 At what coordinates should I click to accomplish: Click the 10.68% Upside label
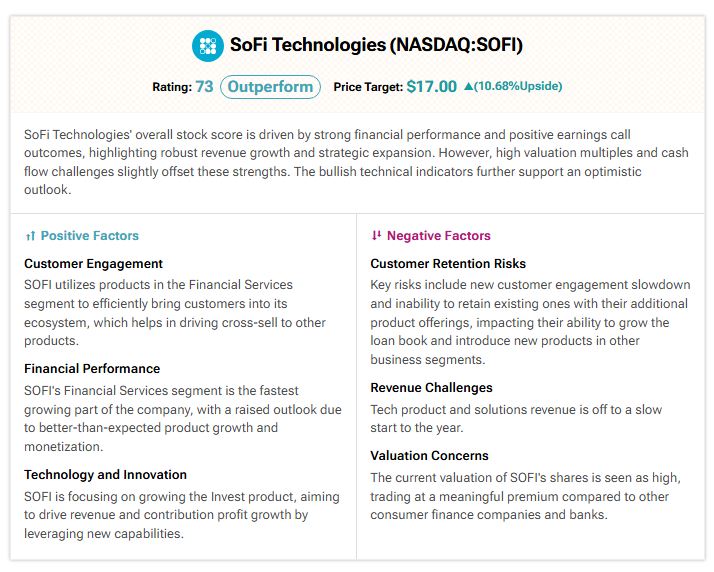[x=518, y=86]
